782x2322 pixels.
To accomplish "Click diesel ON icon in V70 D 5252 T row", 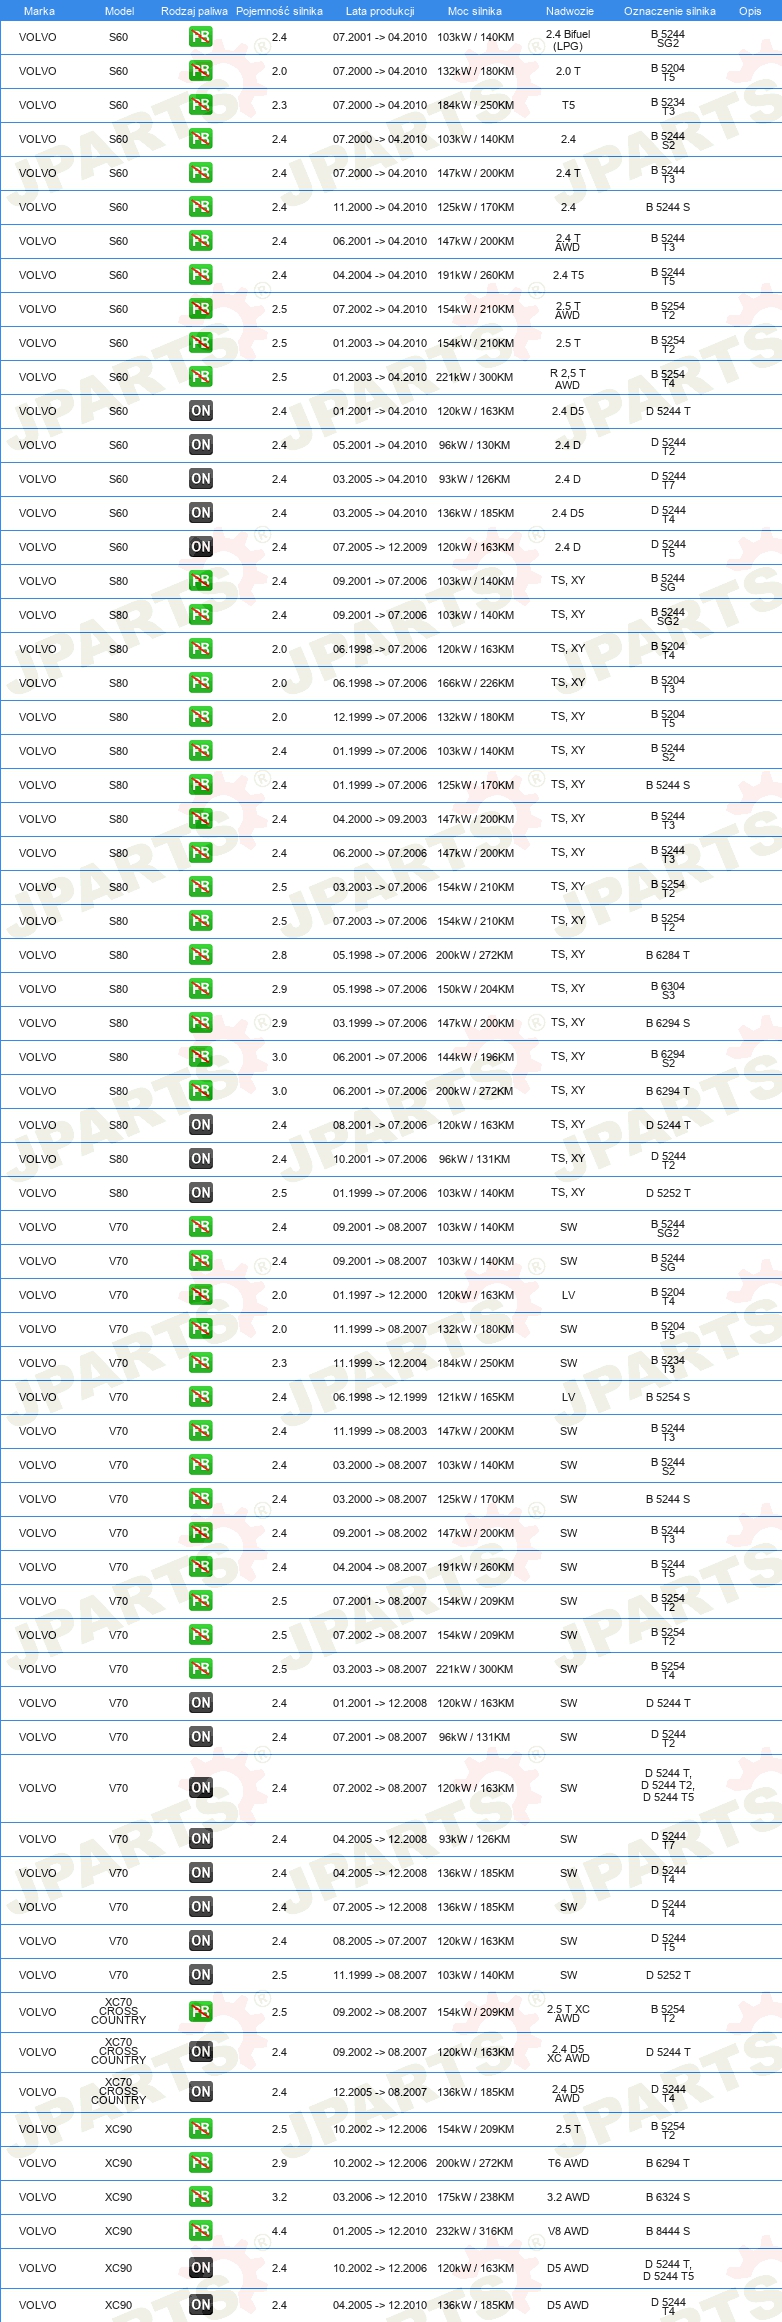I will coord(201,1975).
